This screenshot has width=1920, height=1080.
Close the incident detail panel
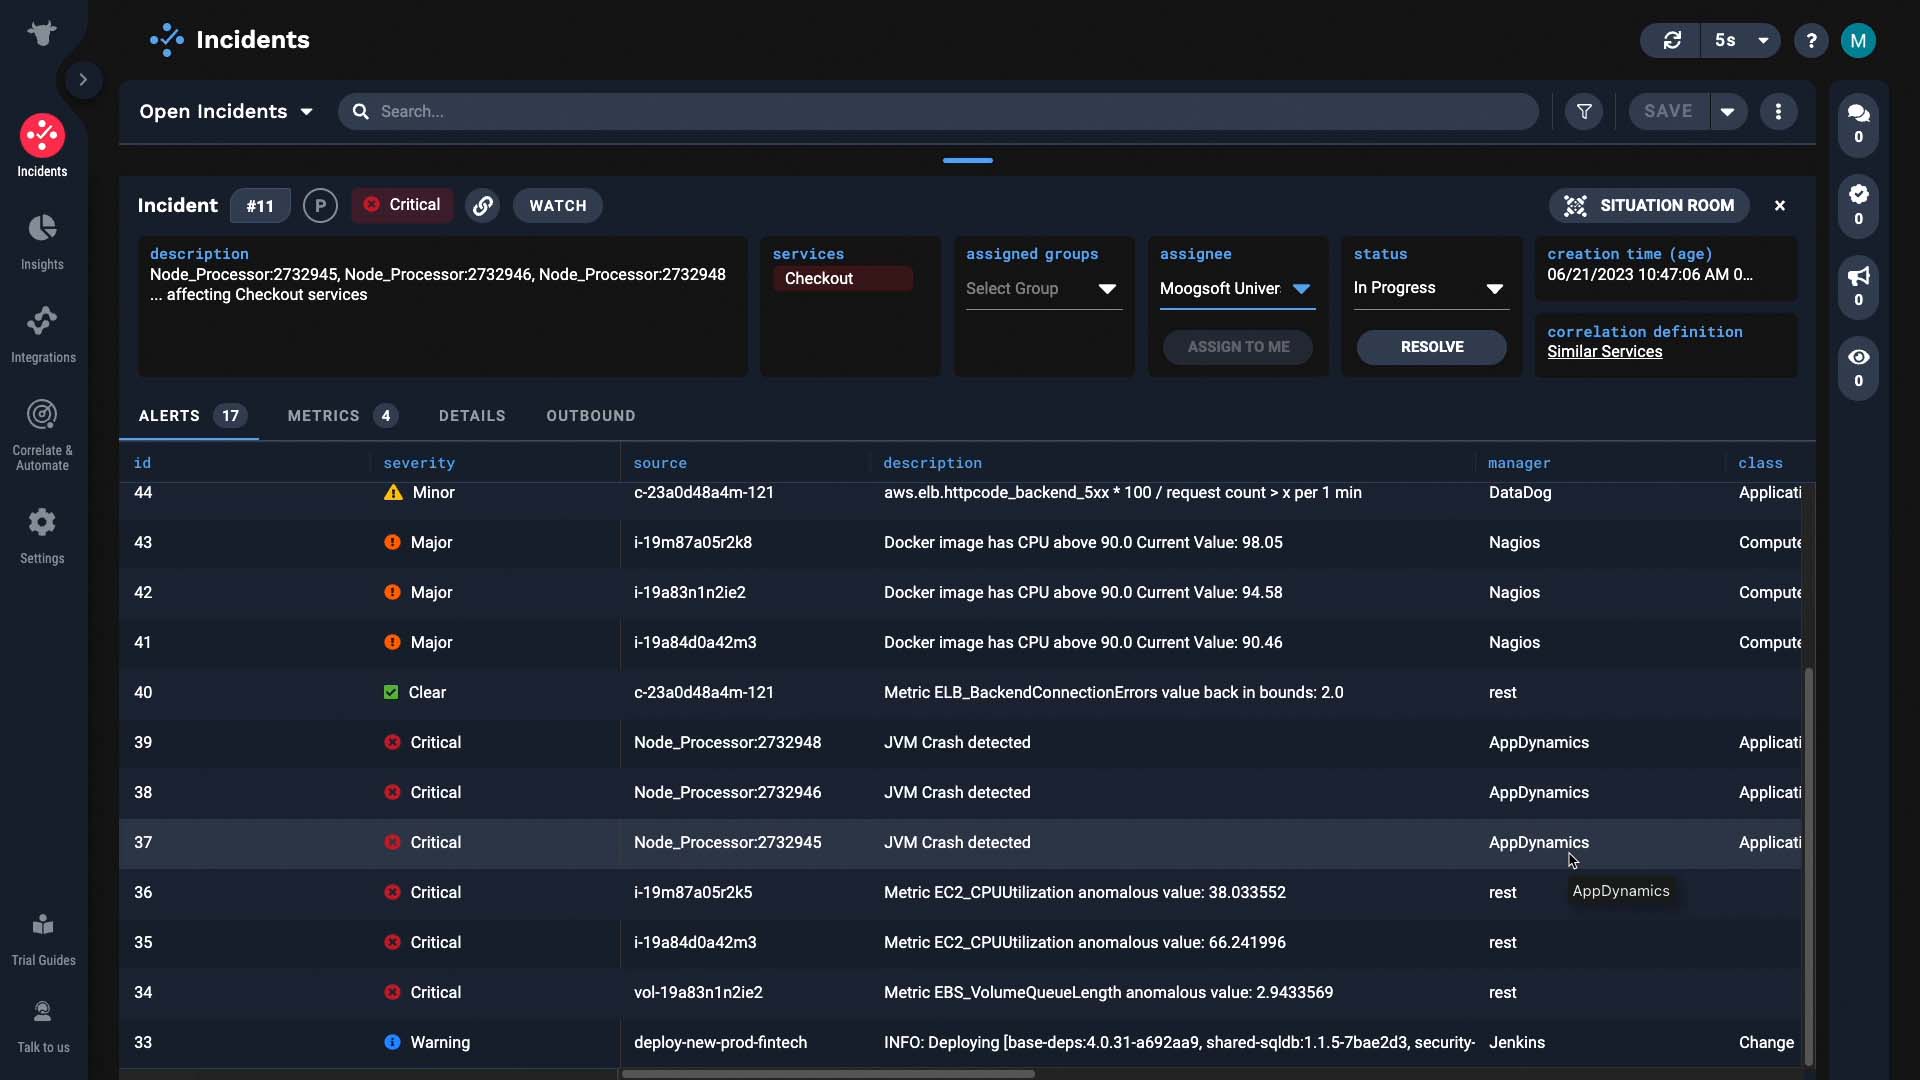click(1779, 205)
